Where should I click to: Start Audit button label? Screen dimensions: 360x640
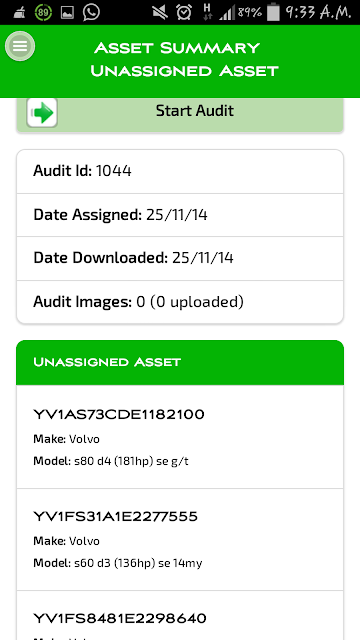[x=195, y=111]
